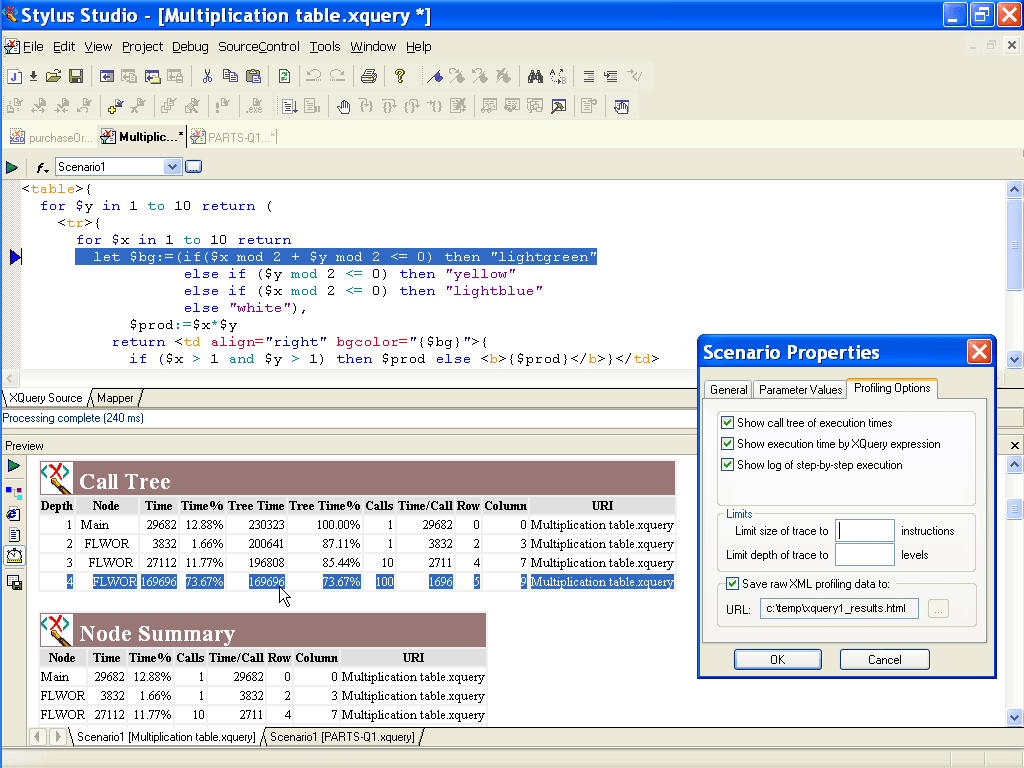Click the Print toolbar icon
This screenshot has height=768, width=1024.
(368, 76)
